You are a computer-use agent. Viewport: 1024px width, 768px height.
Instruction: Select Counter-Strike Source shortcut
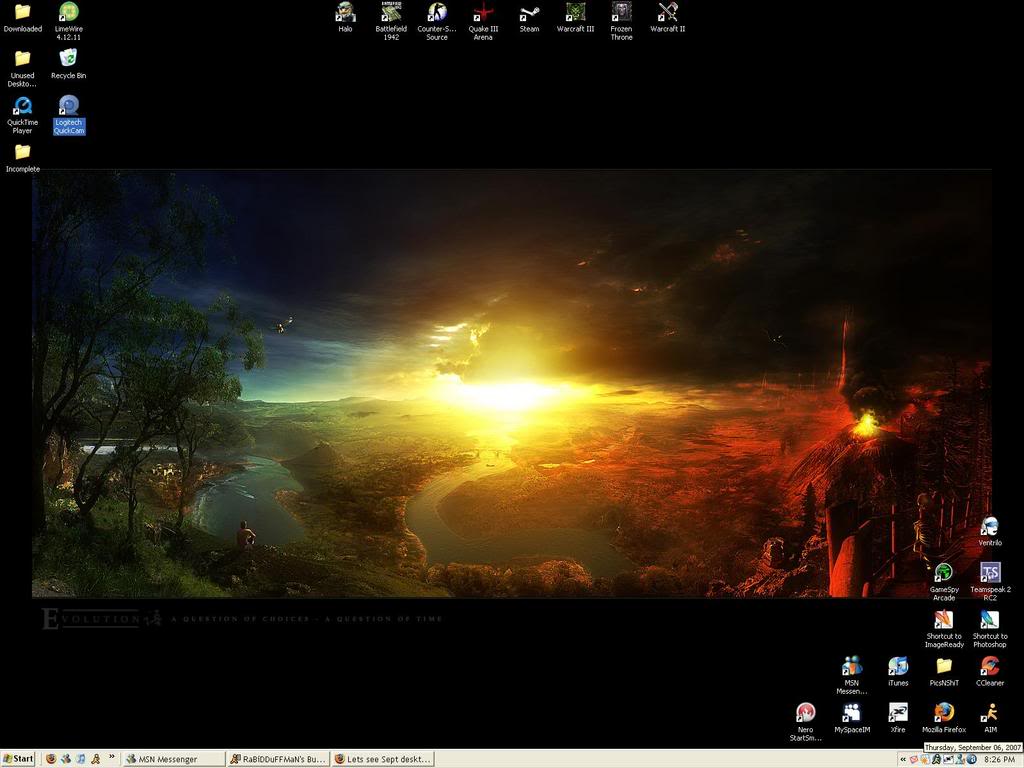click(x=437, y=22)
